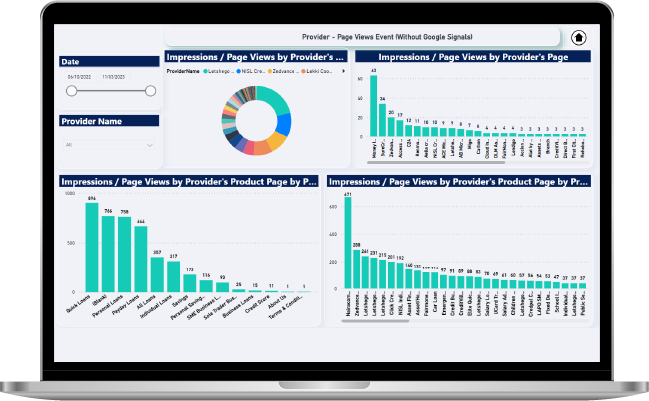This screenshot has height=401, width=649.
Task: Click the date slider end handle
Action: (x=151, y=91)
